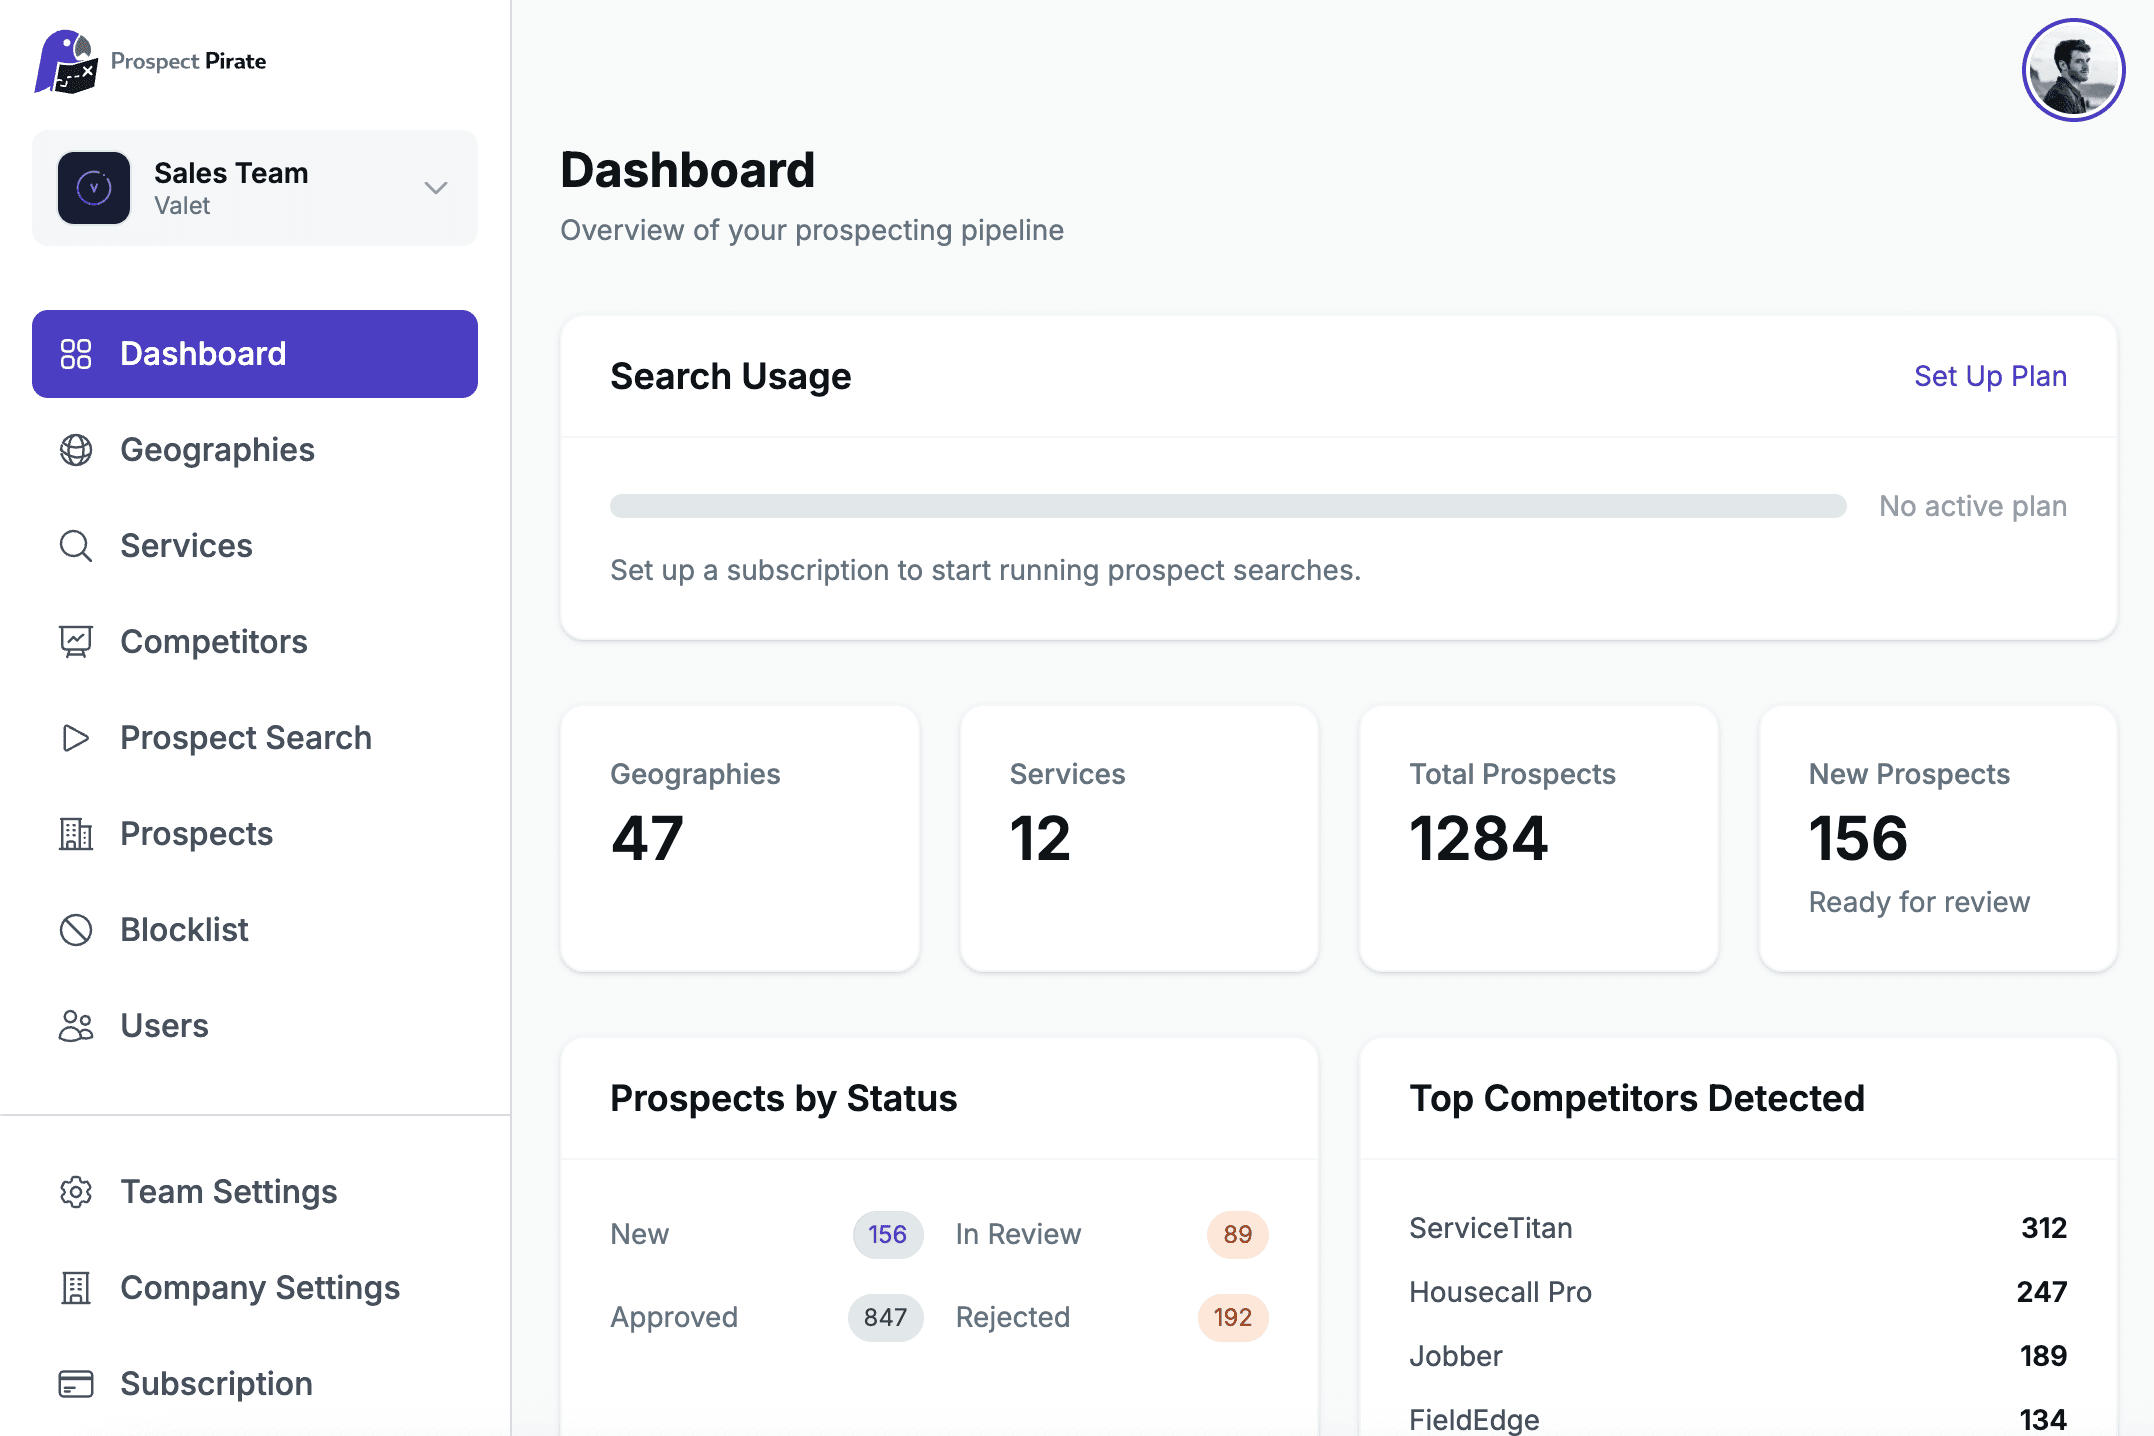
Task: Click the New status count badge 156
Action: [x=887, y=1234]
